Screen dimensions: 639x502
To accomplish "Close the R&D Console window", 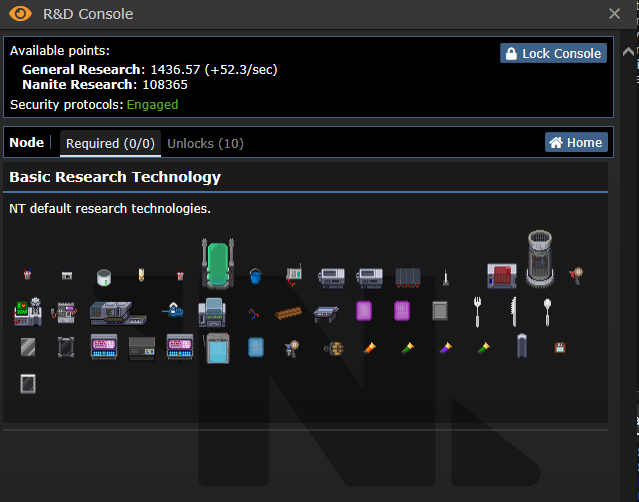I will click(615, 14).
